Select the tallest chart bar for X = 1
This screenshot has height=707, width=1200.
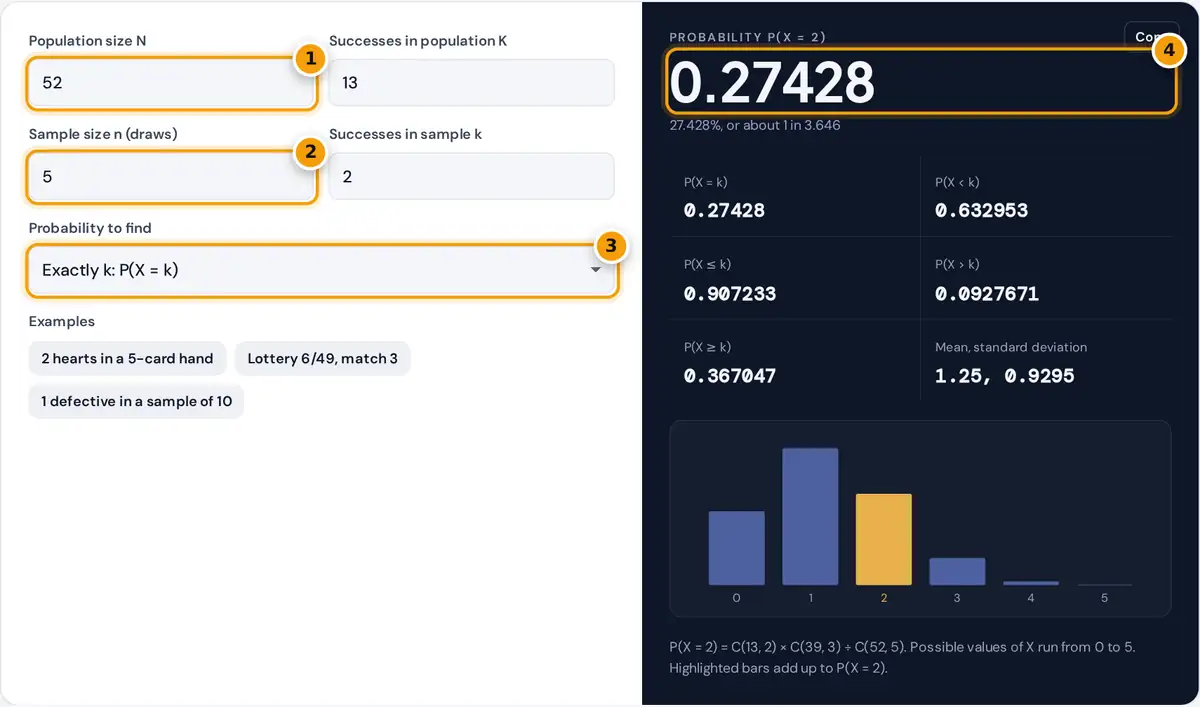pyautogui.click(x=810, y=516)
